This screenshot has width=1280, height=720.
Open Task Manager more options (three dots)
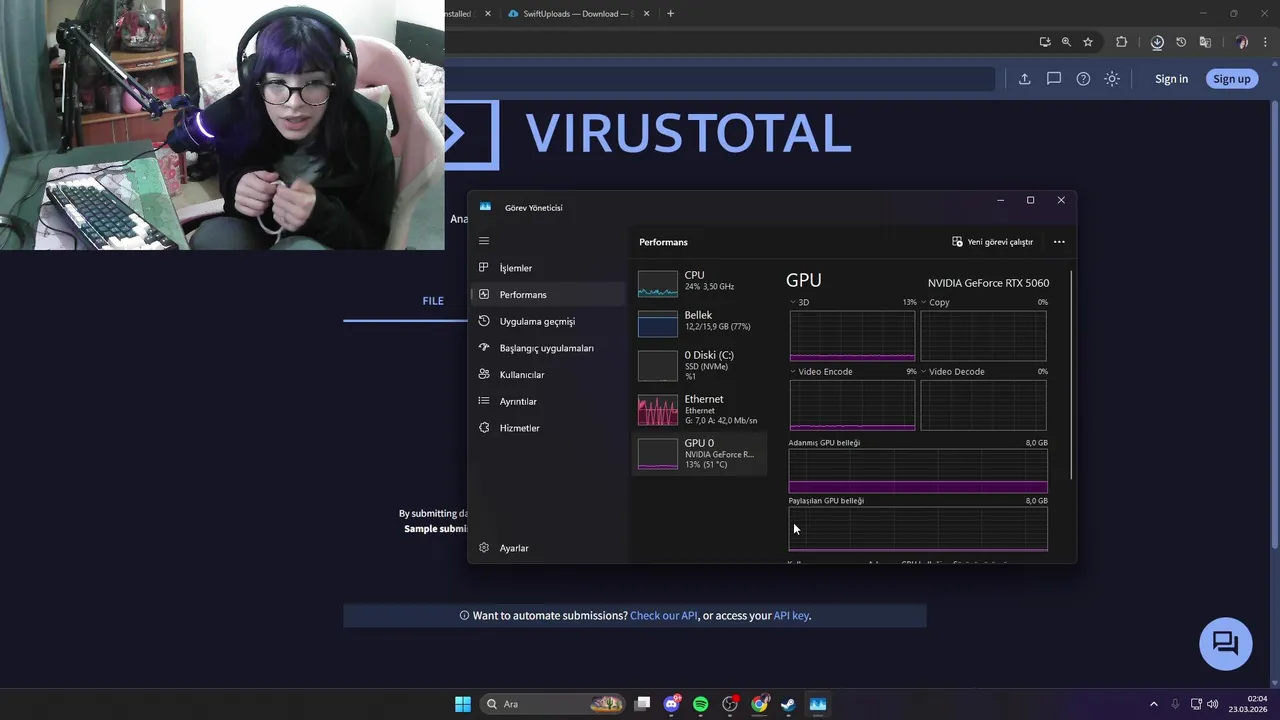[x=1059, y=242]
